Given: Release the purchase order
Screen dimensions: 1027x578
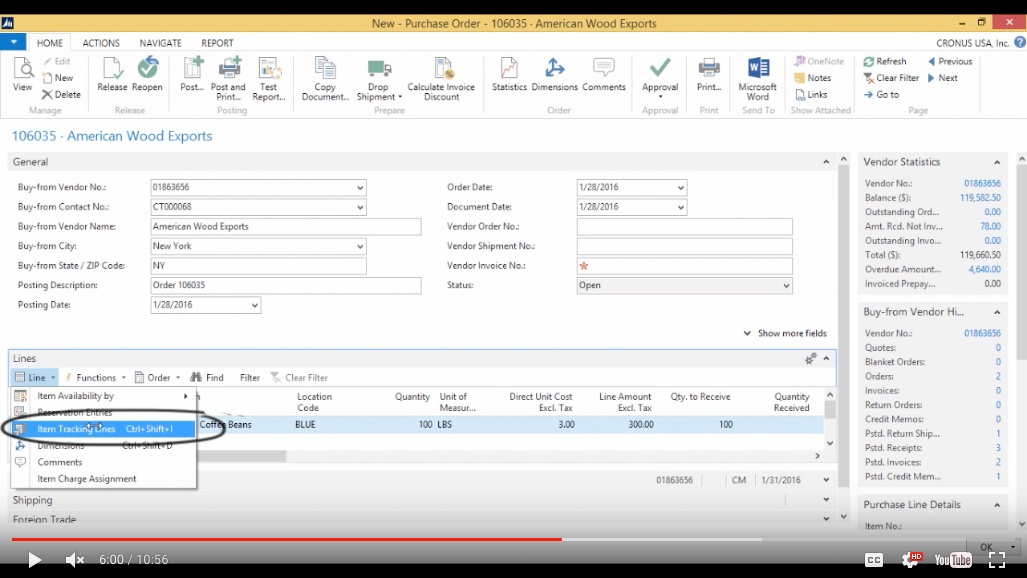Looking at the screenshot, I should (x=112, y=75).
